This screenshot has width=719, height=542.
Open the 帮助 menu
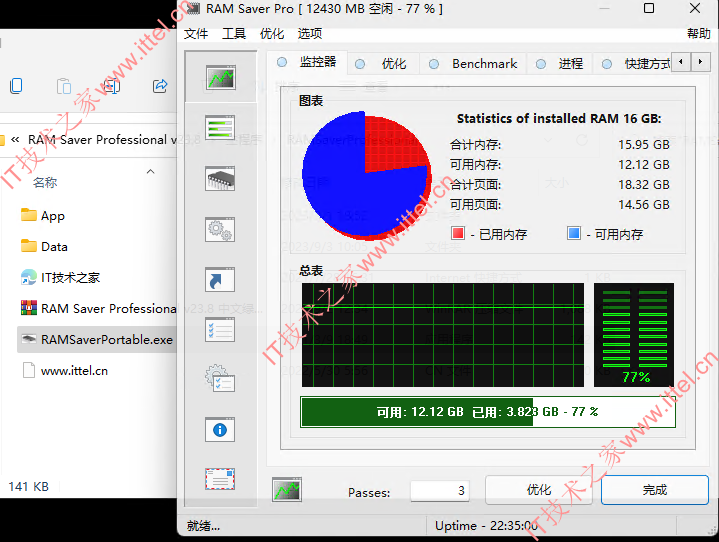(698, 33)
